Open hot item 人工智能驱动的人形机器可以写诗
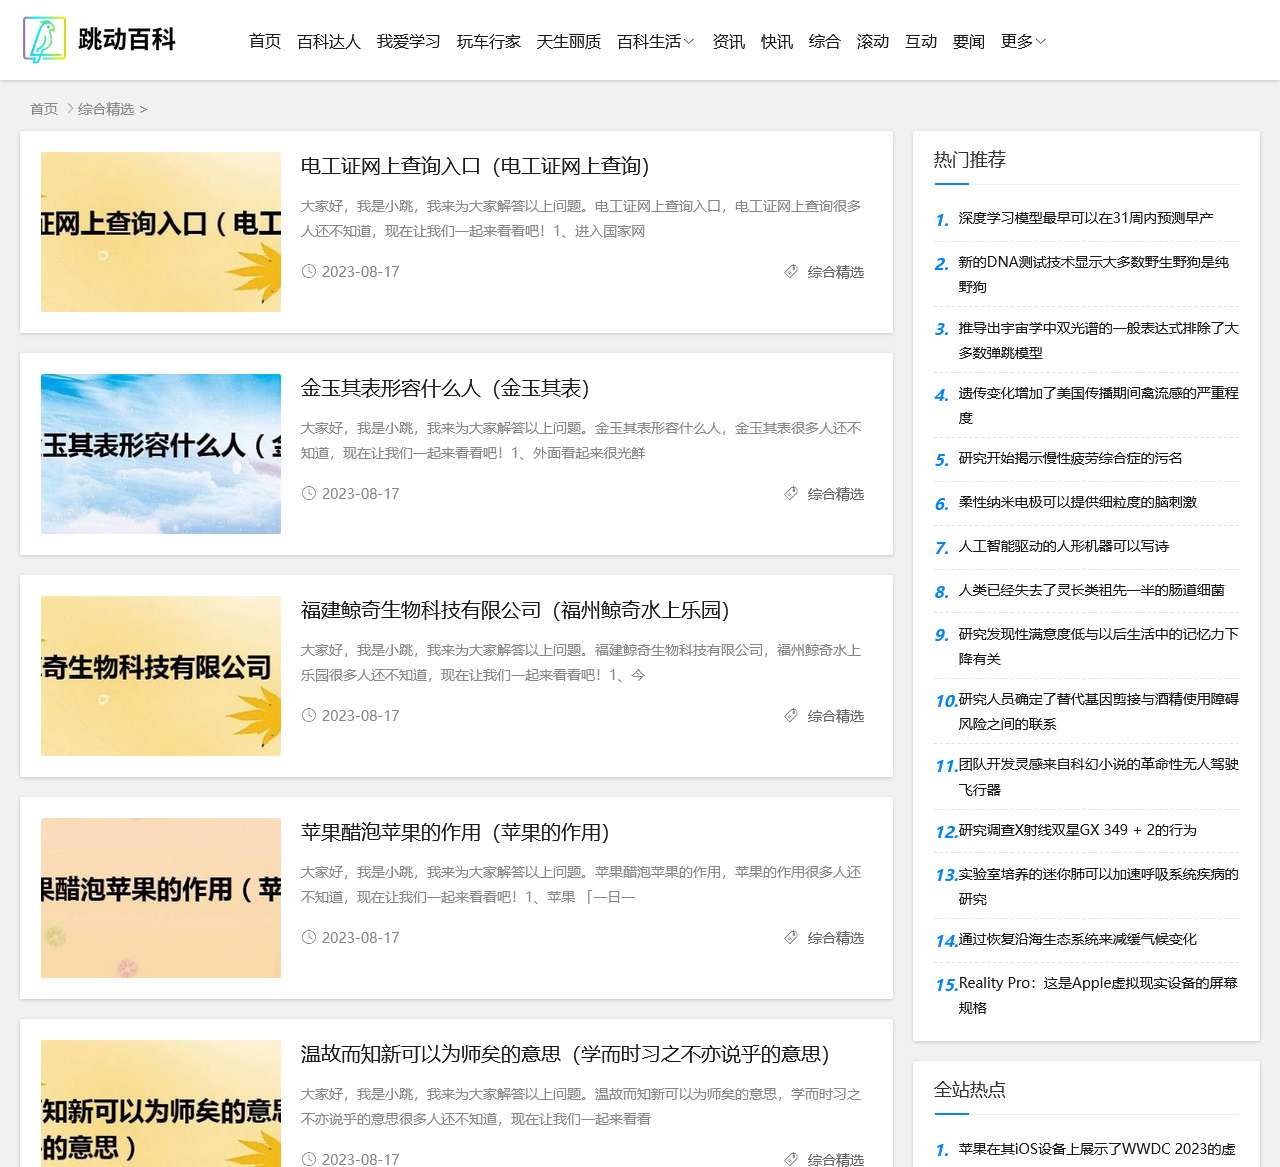 [x=1063, y=546]
